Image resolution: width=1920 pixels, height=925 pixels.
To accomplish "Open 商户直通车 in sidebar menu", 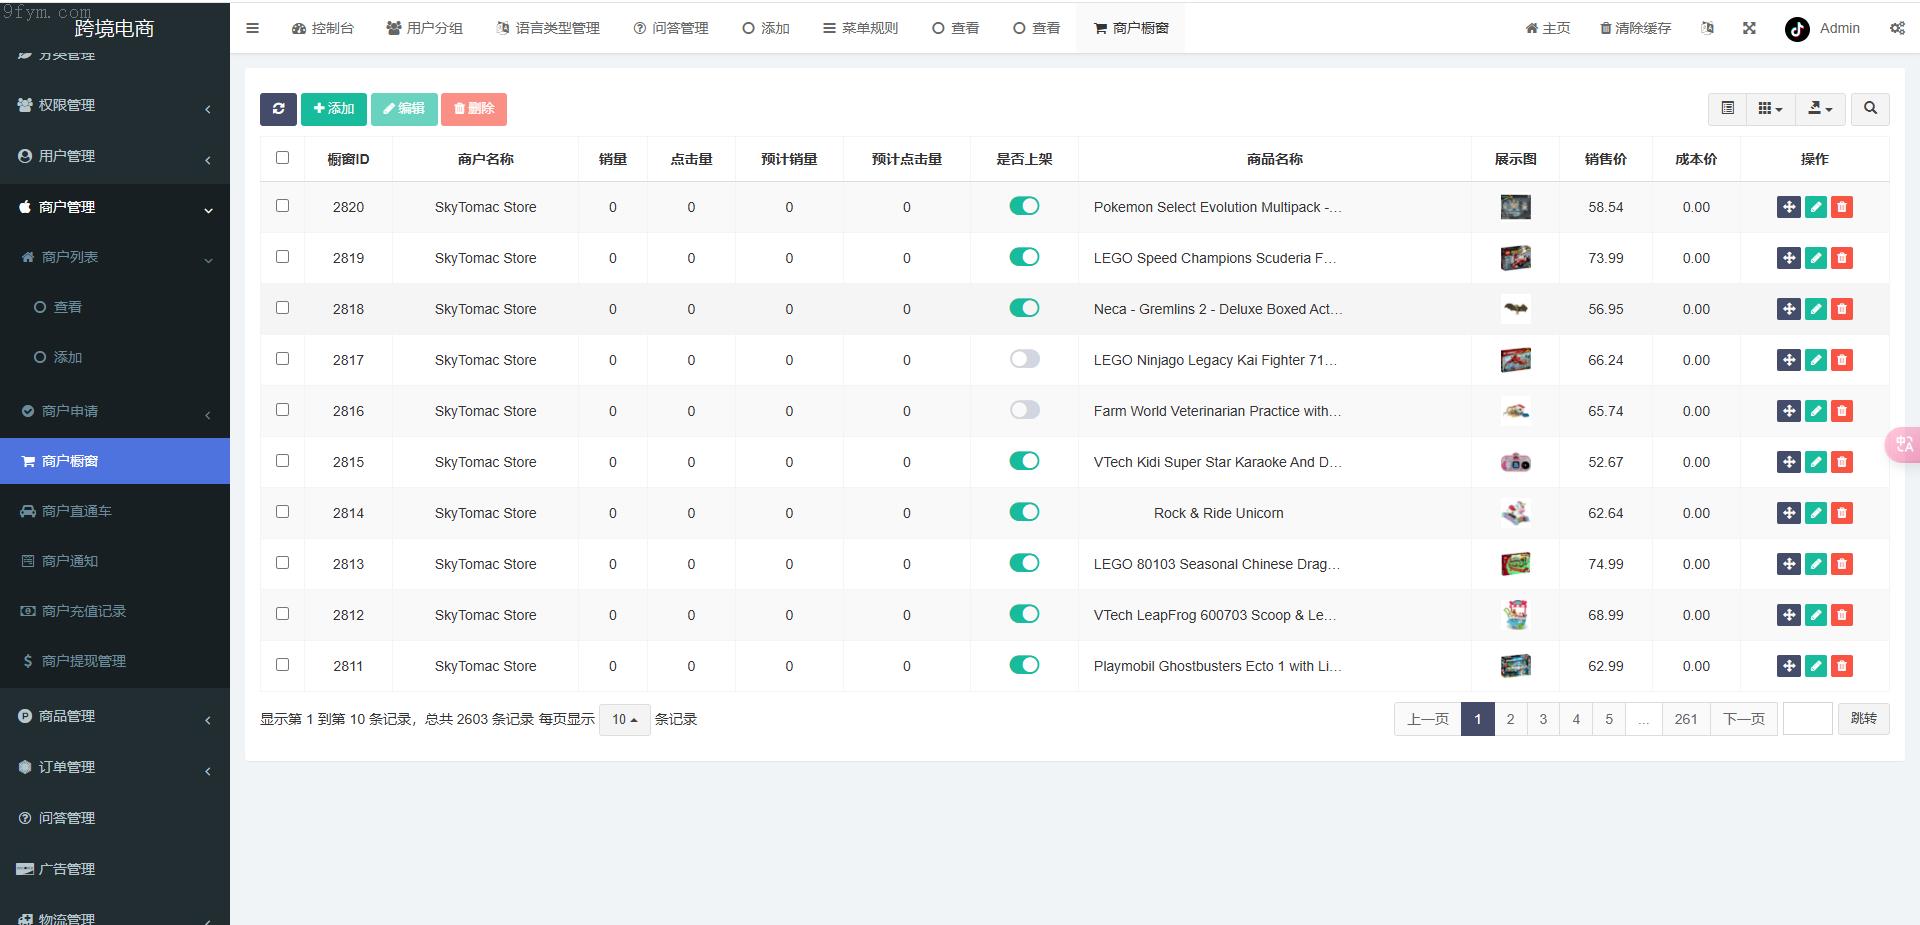I will pyautogui.click(x=77, y=511).
